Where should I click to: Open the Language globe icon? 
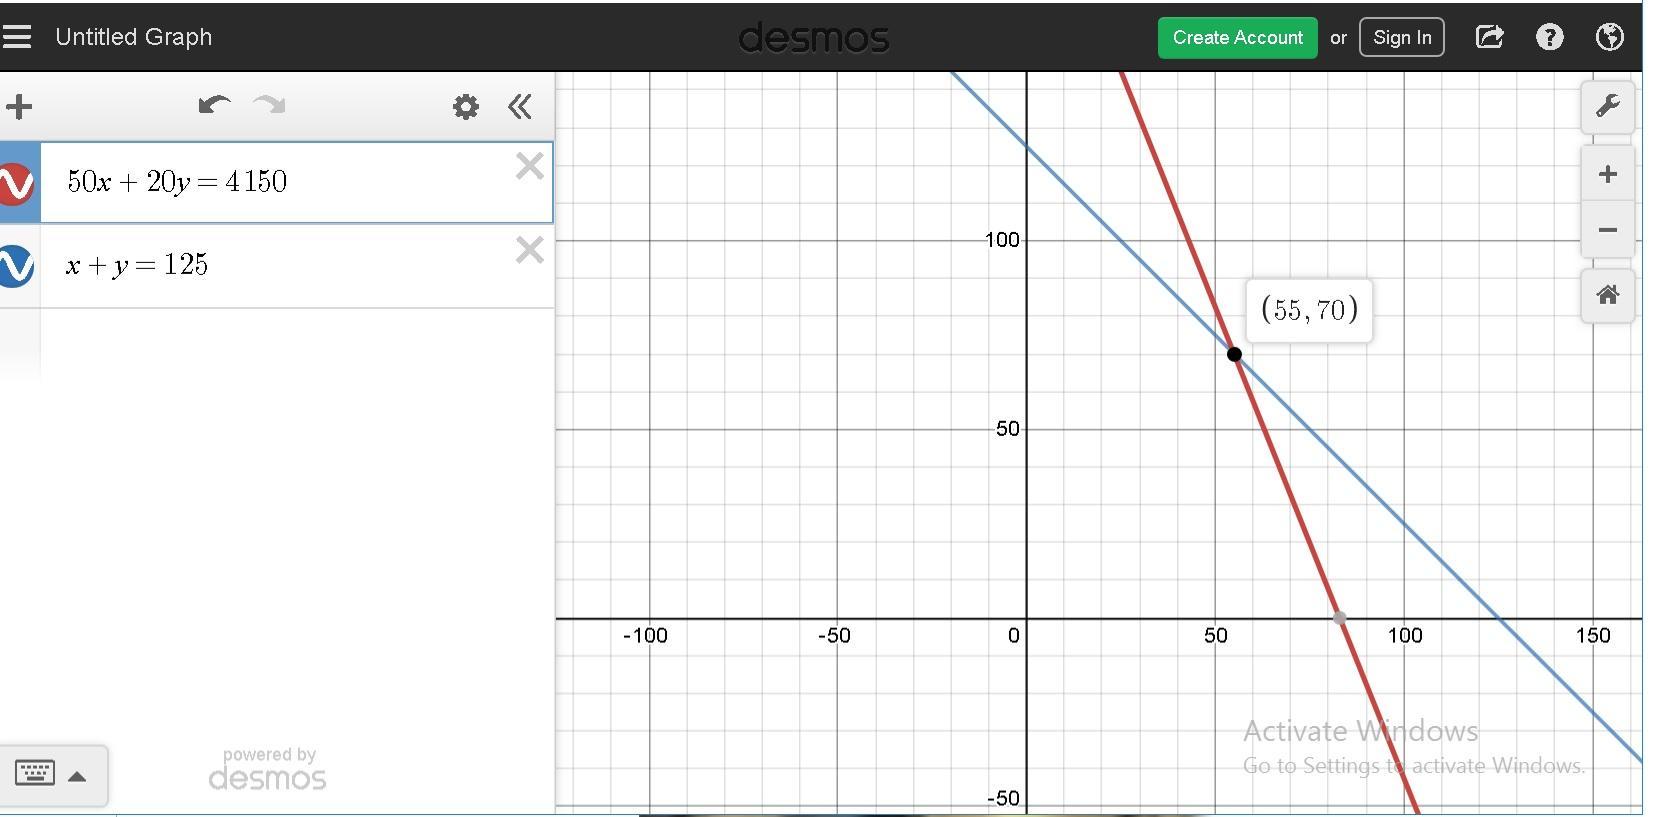click(x=1609, y=37)
